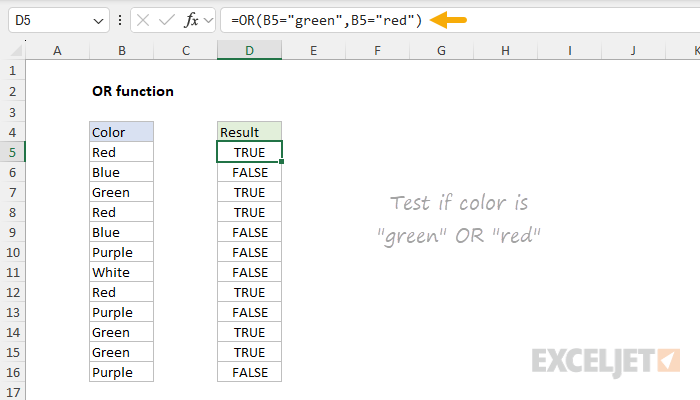Click cell D13 showing FALSE
The height and width of the screenshot is (400, 700).
tap(250, 312)
